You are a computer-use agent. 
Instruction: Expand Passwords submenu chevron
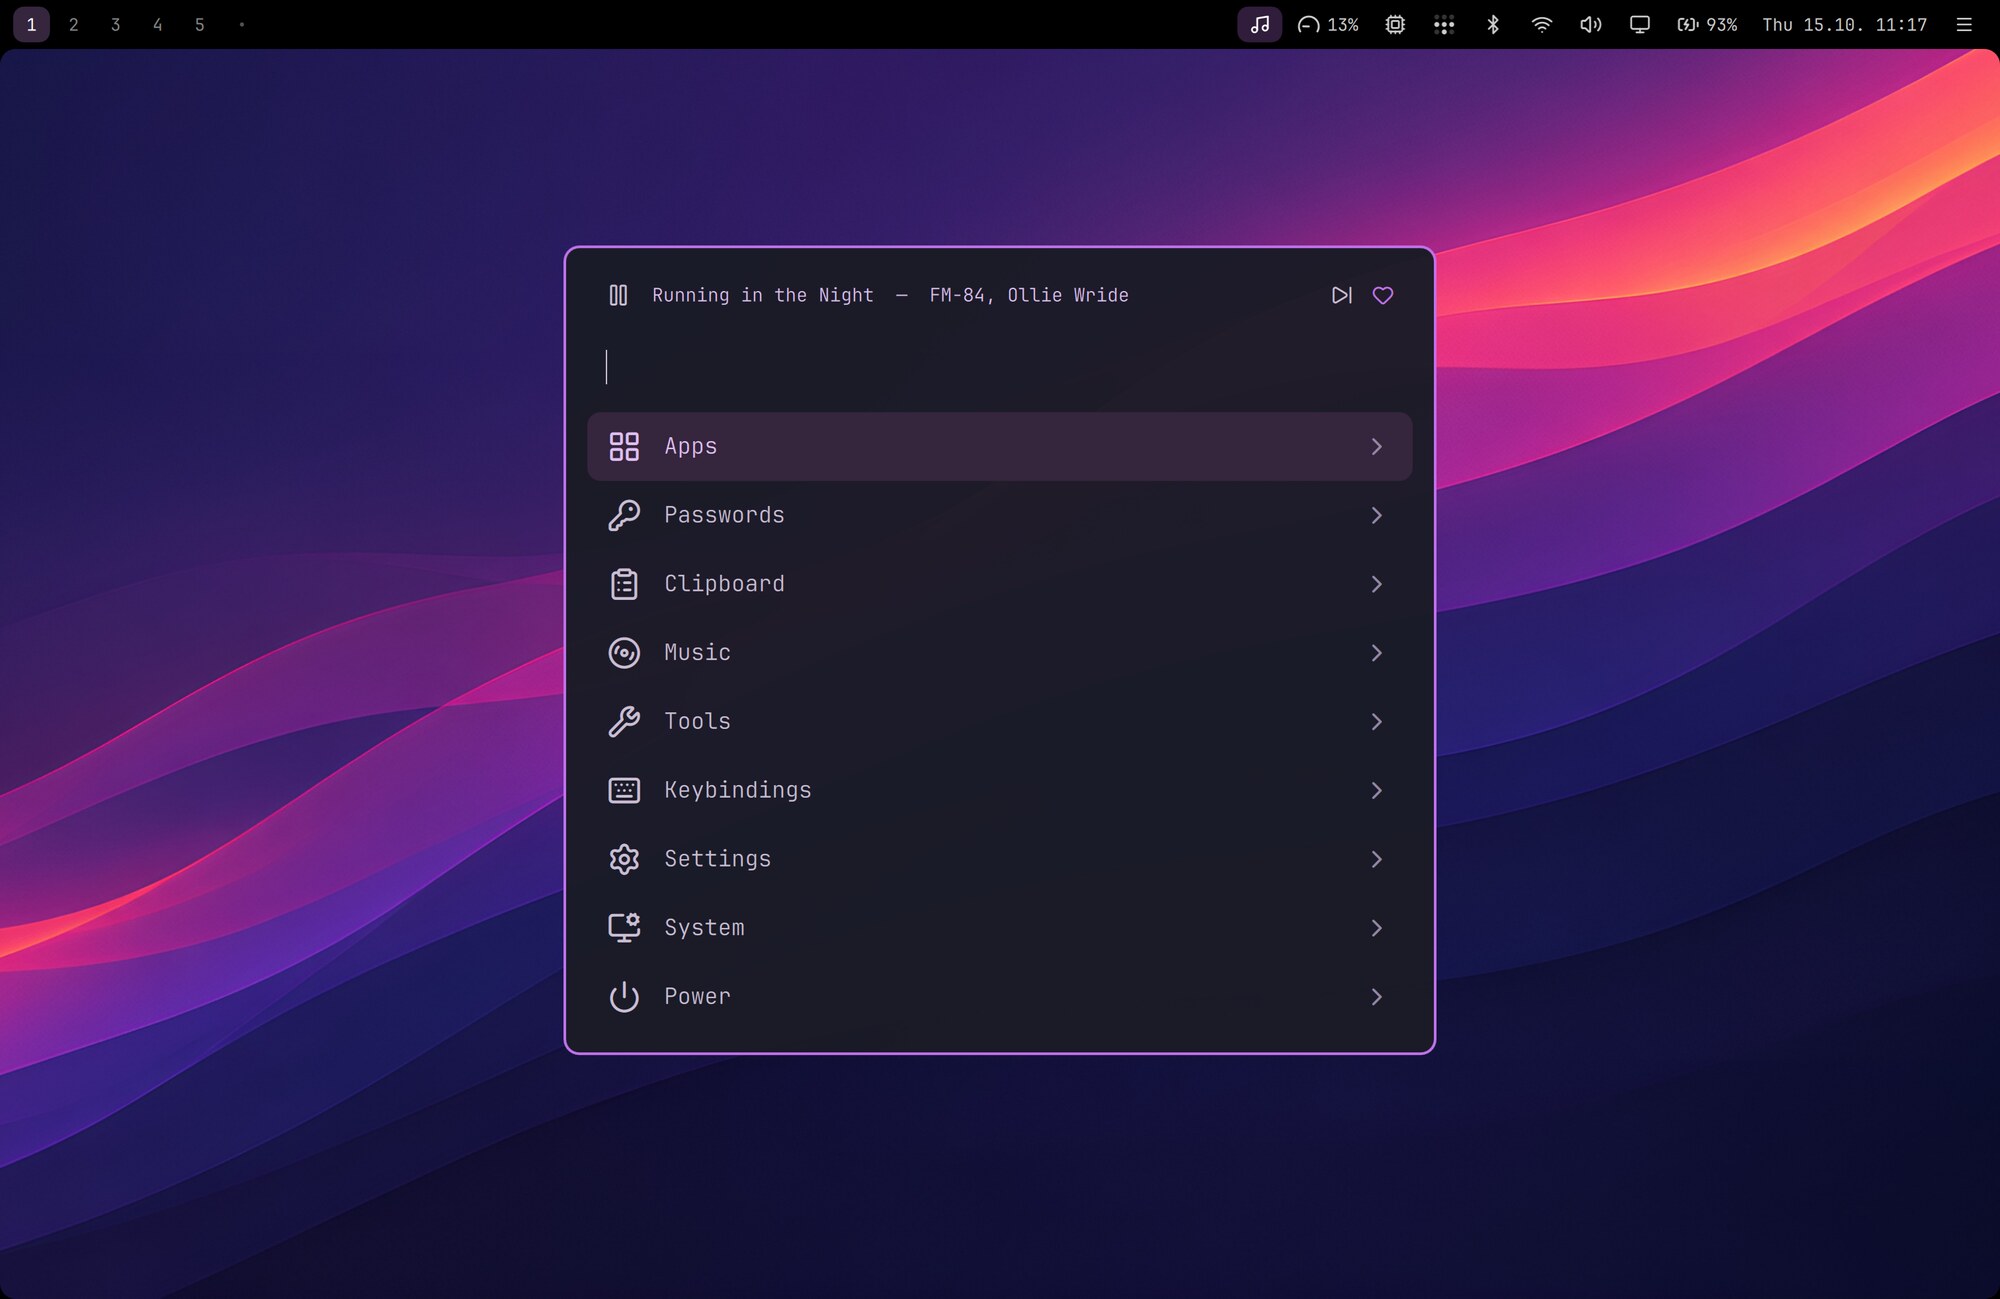tap(1377, 515)
